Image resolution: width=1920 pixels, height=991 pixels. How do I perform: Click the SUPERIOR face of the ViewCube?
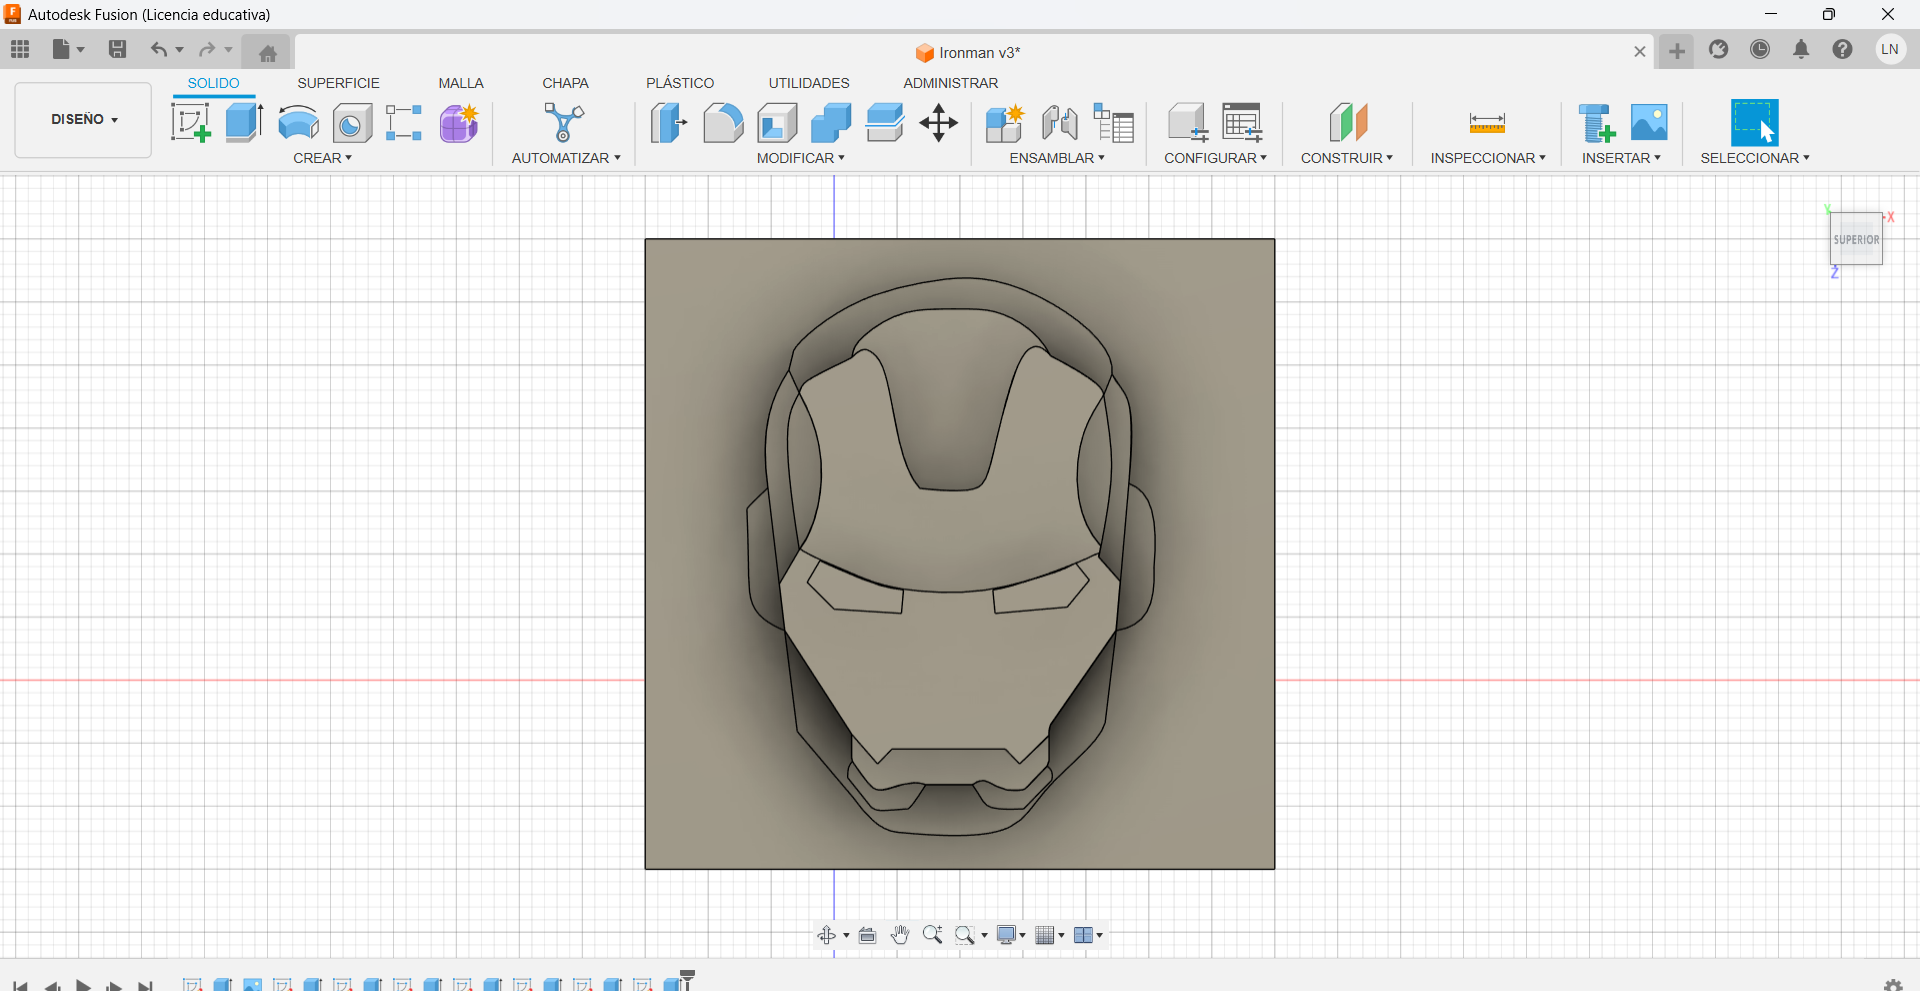[x=1857, y=239]
